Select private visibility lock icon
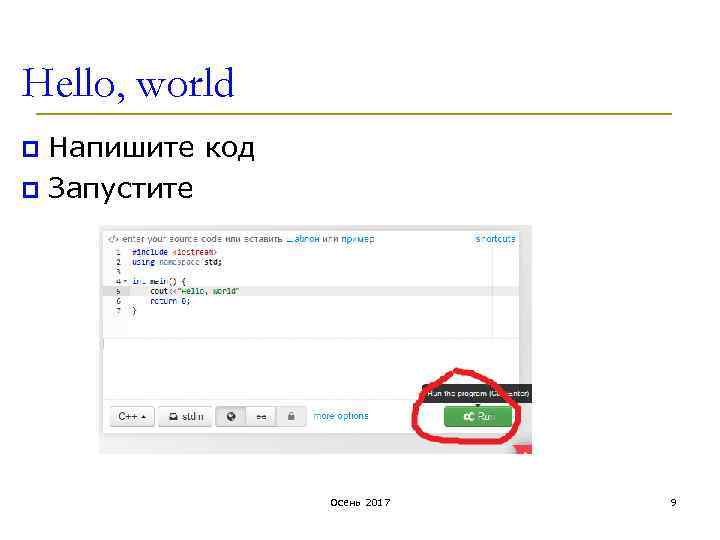This screenshot has width=720, height=540. click(291, 416)
